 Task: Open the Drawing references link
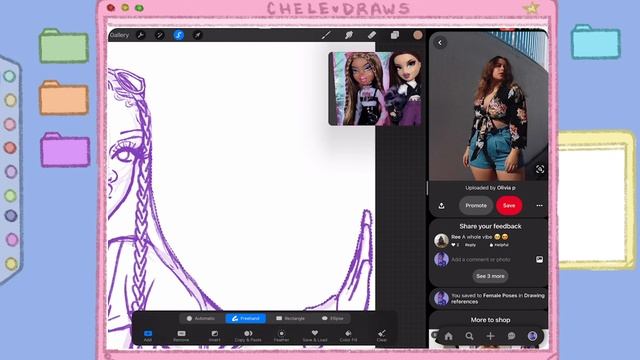(x=498, y=298)
